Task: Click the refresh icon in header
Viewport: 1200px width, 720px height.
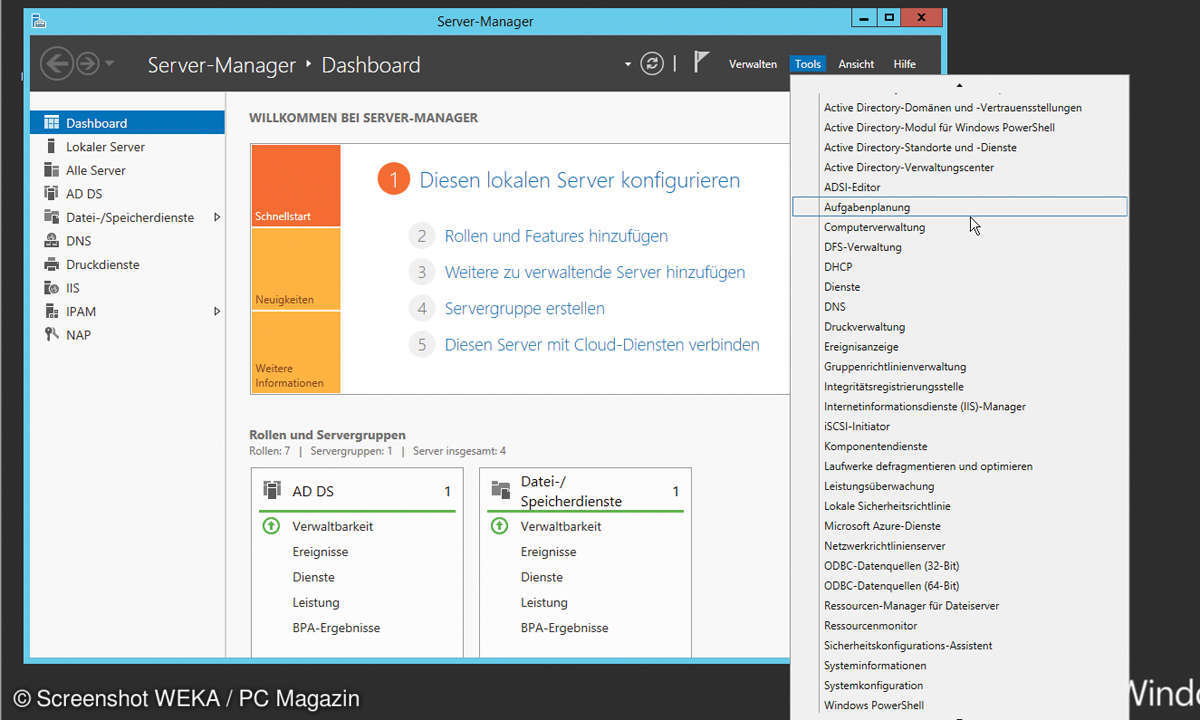Action: coord(652,64)
